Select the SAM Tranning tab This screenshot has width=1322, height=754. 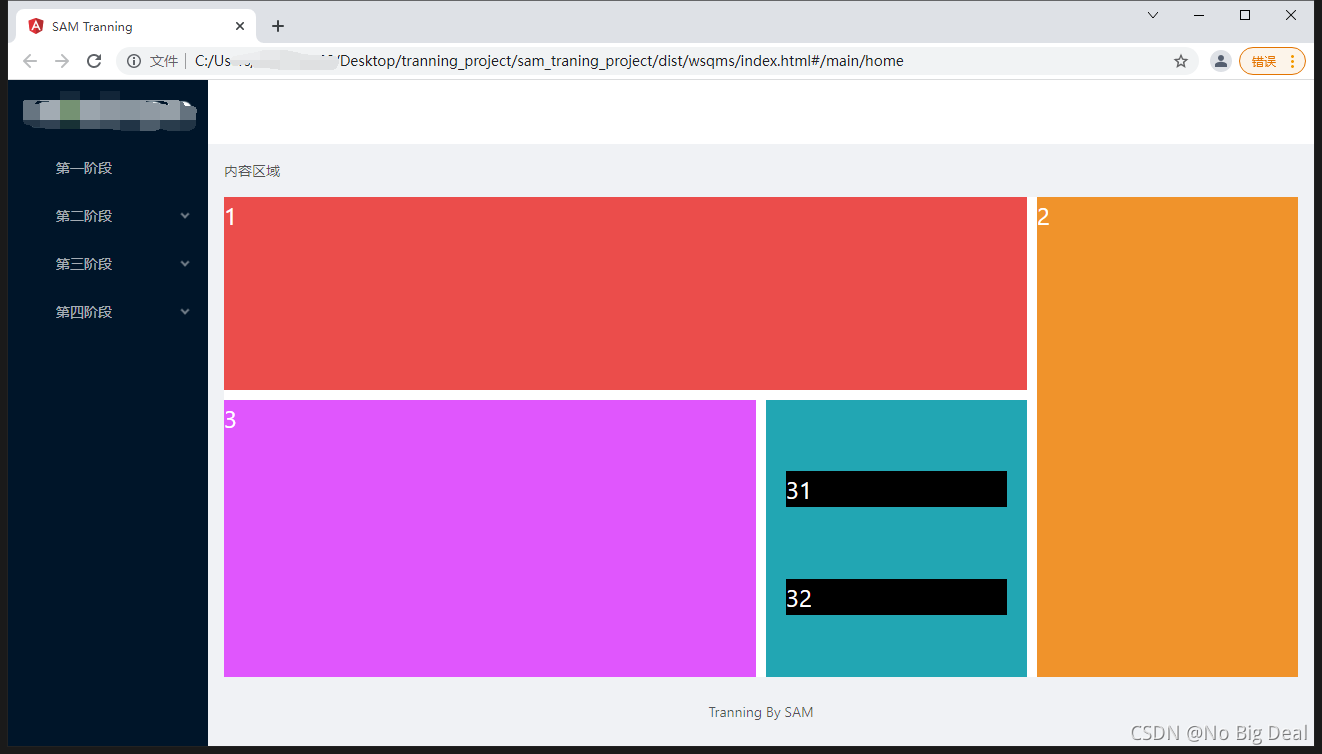[137, 26]
